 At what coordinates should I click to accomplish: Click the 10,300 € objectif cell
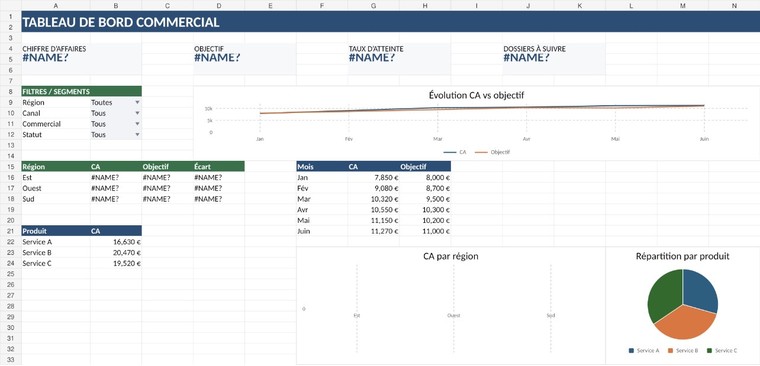[x=425, y=210]
